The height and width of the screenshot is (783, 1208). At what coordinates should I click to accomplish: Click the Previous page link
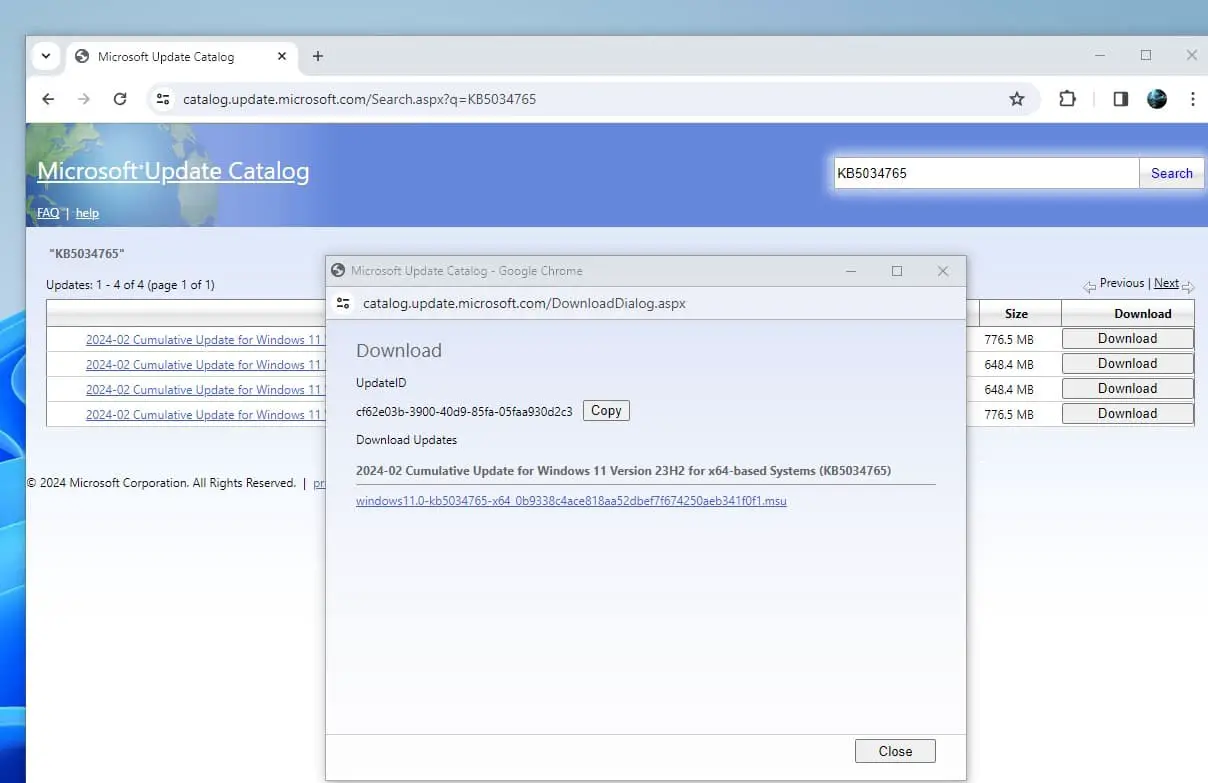[x=1122, y=283]
